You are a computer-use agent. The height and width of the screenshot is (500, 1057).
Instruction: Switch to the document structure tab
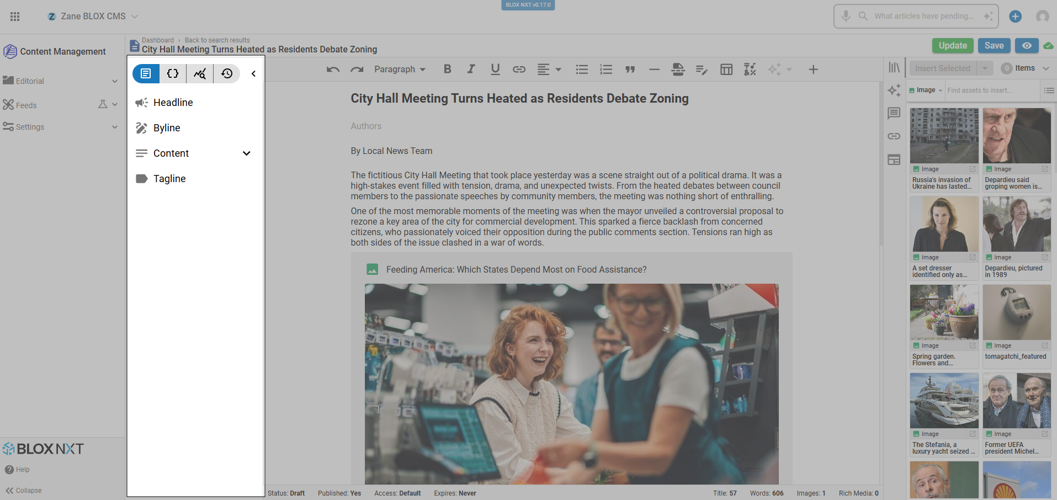pos(146,73)
